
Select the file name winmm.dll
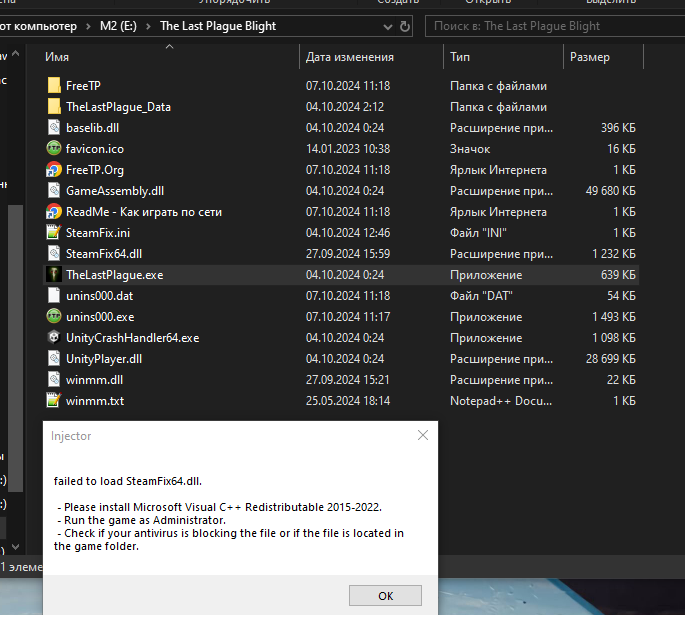(x=94, y=380)
